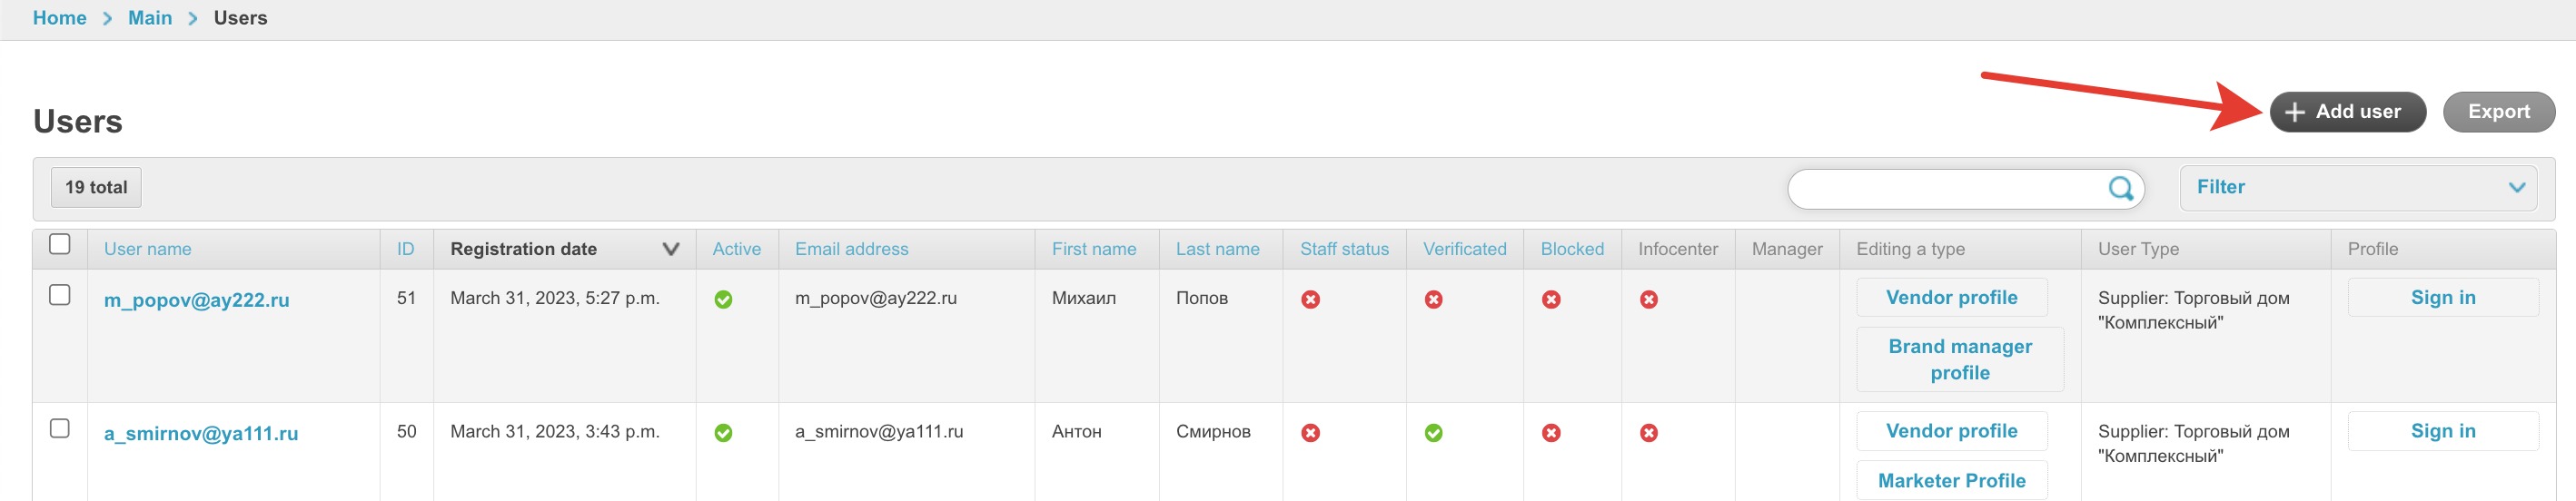Screen dimensions: 2576x501
Task: Click red Infocenter icon for m_popov
Action: point(1649,299)
